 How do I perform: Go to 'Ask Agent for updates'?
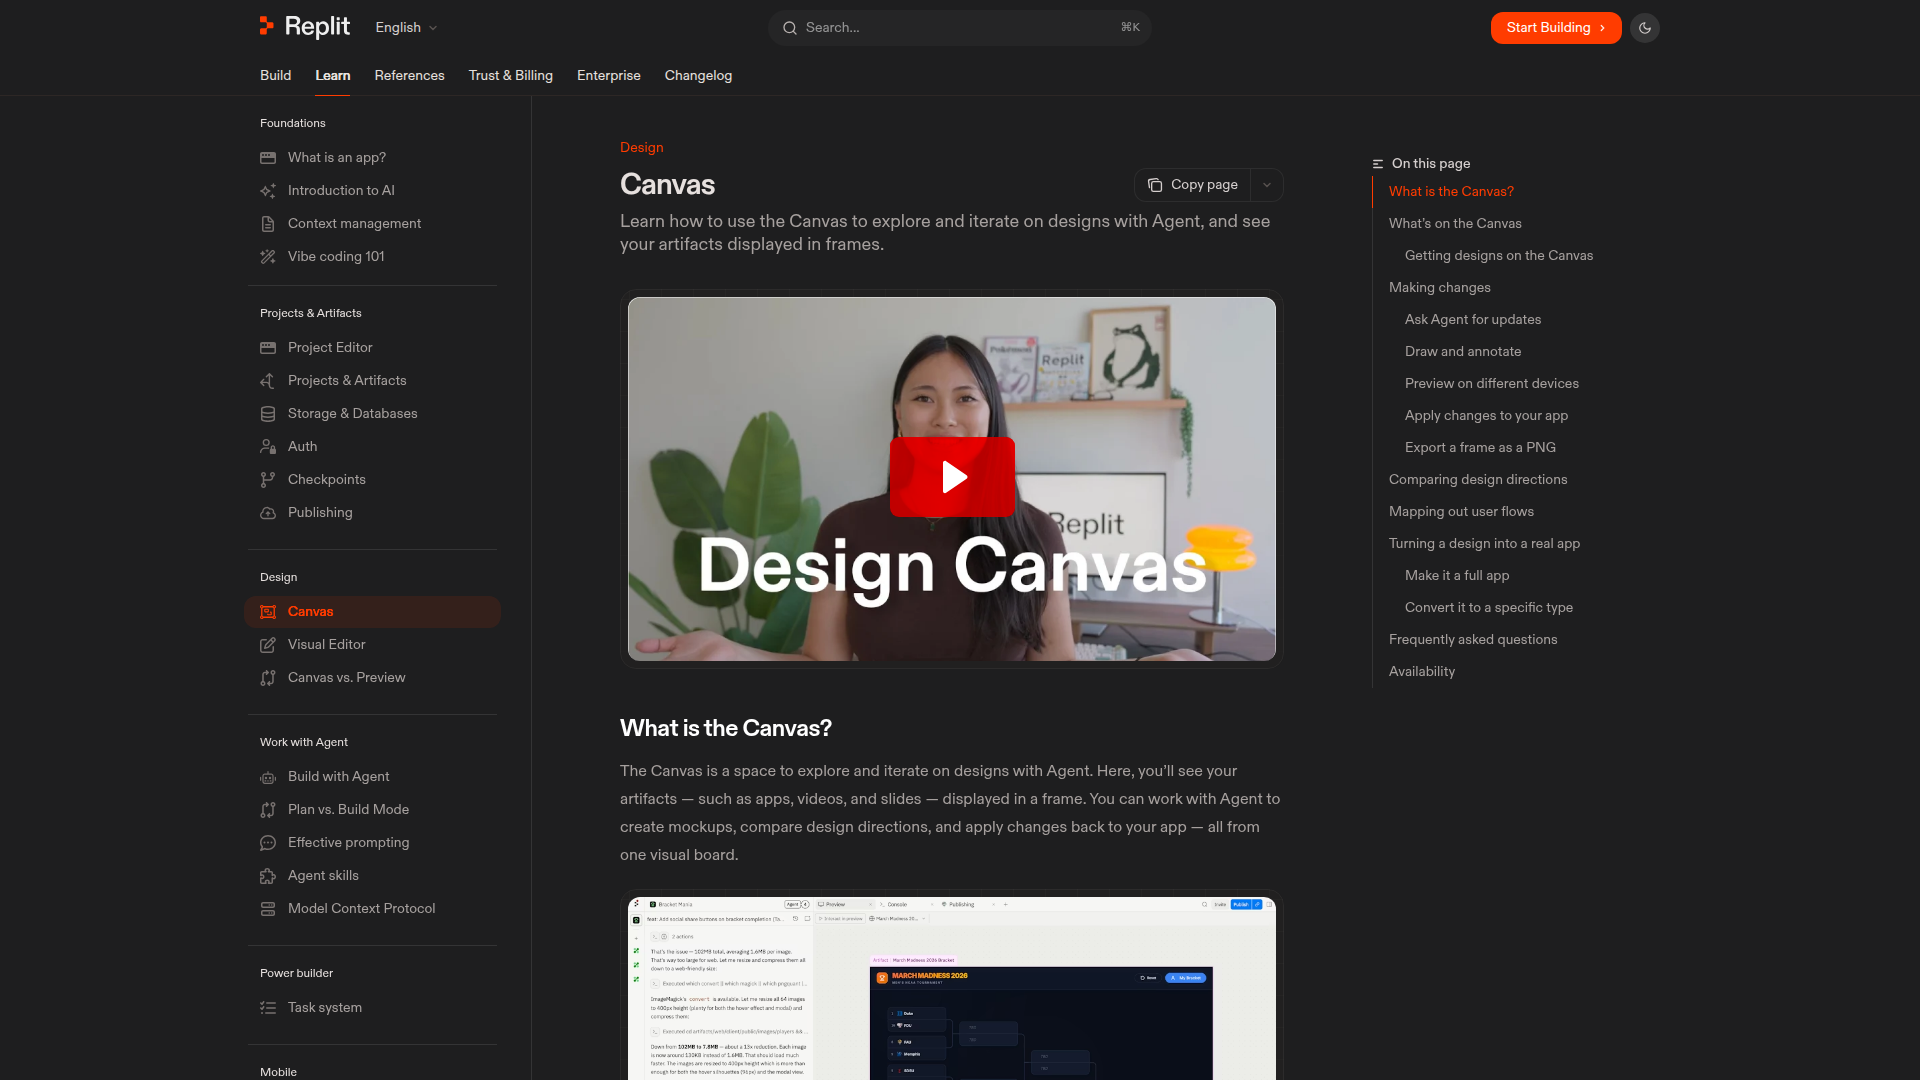point(1473,320)
